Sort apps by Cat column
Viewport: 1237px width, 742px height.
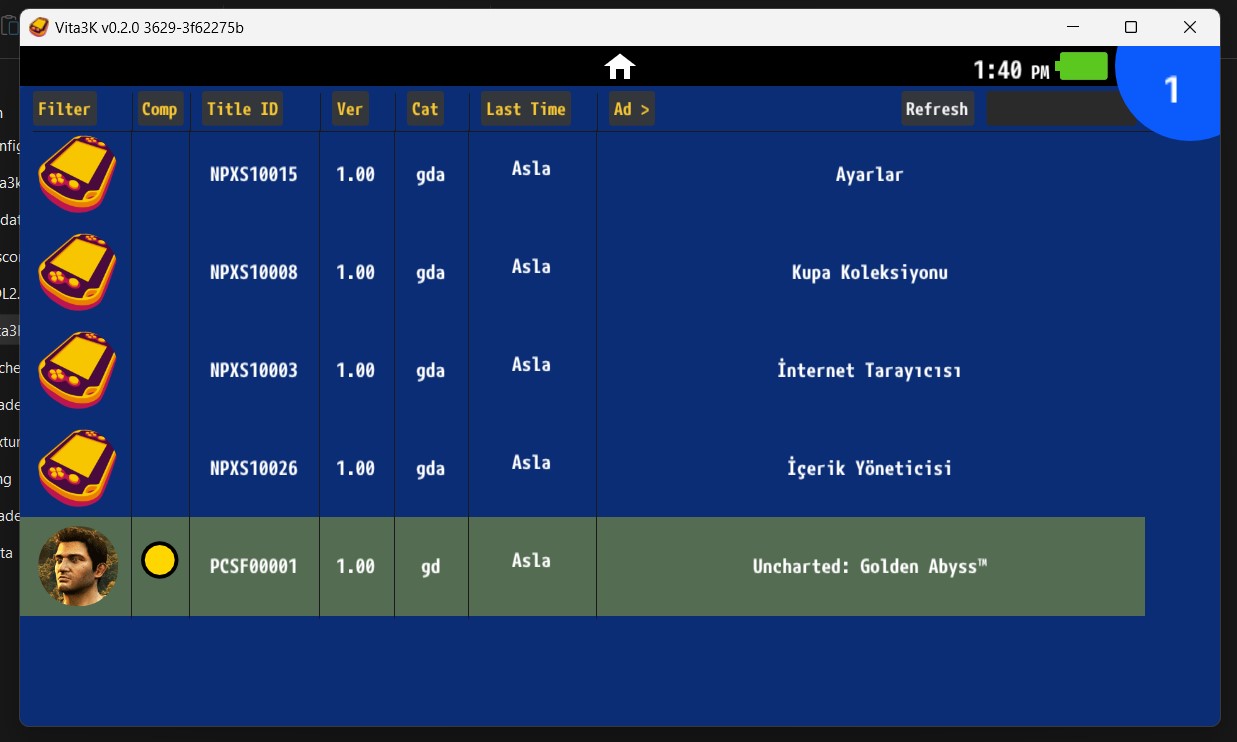(425, 109)
